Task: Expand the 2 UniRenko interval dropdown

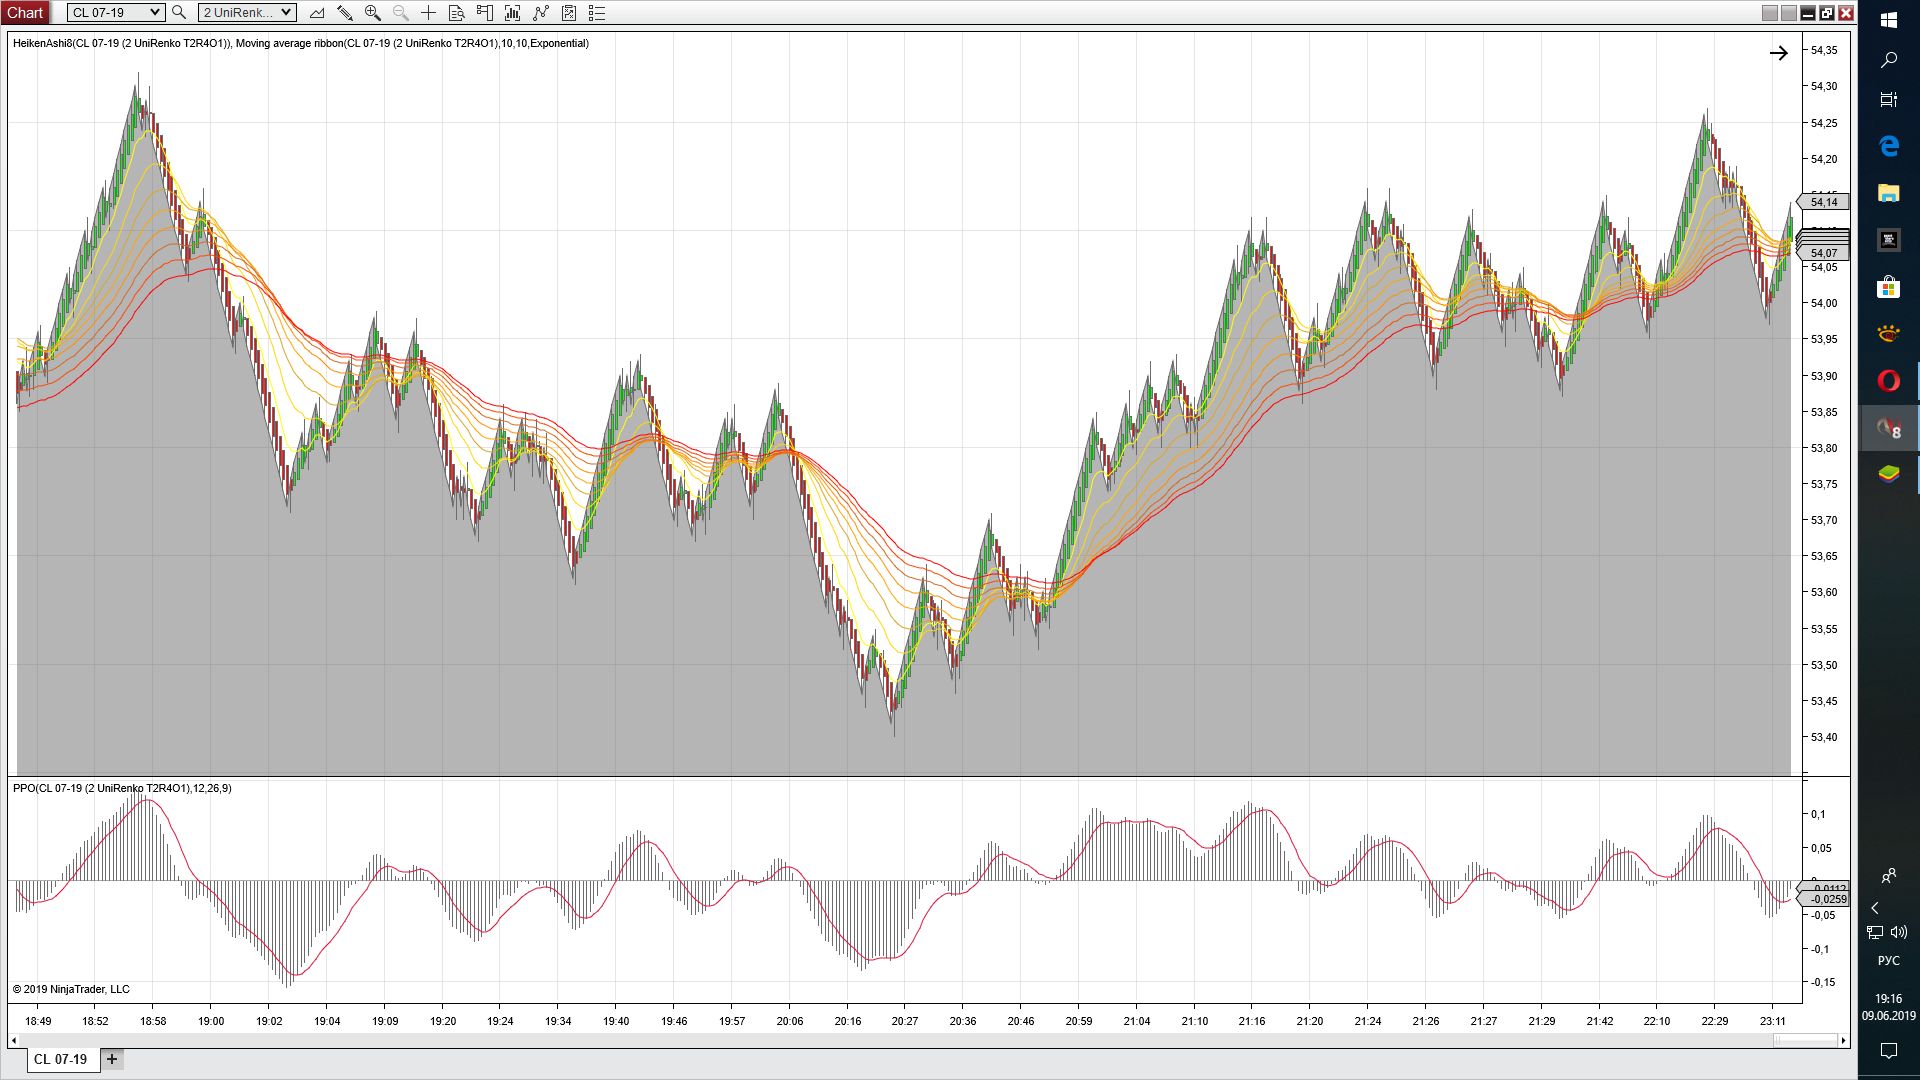Action: [x=247, y=13]
